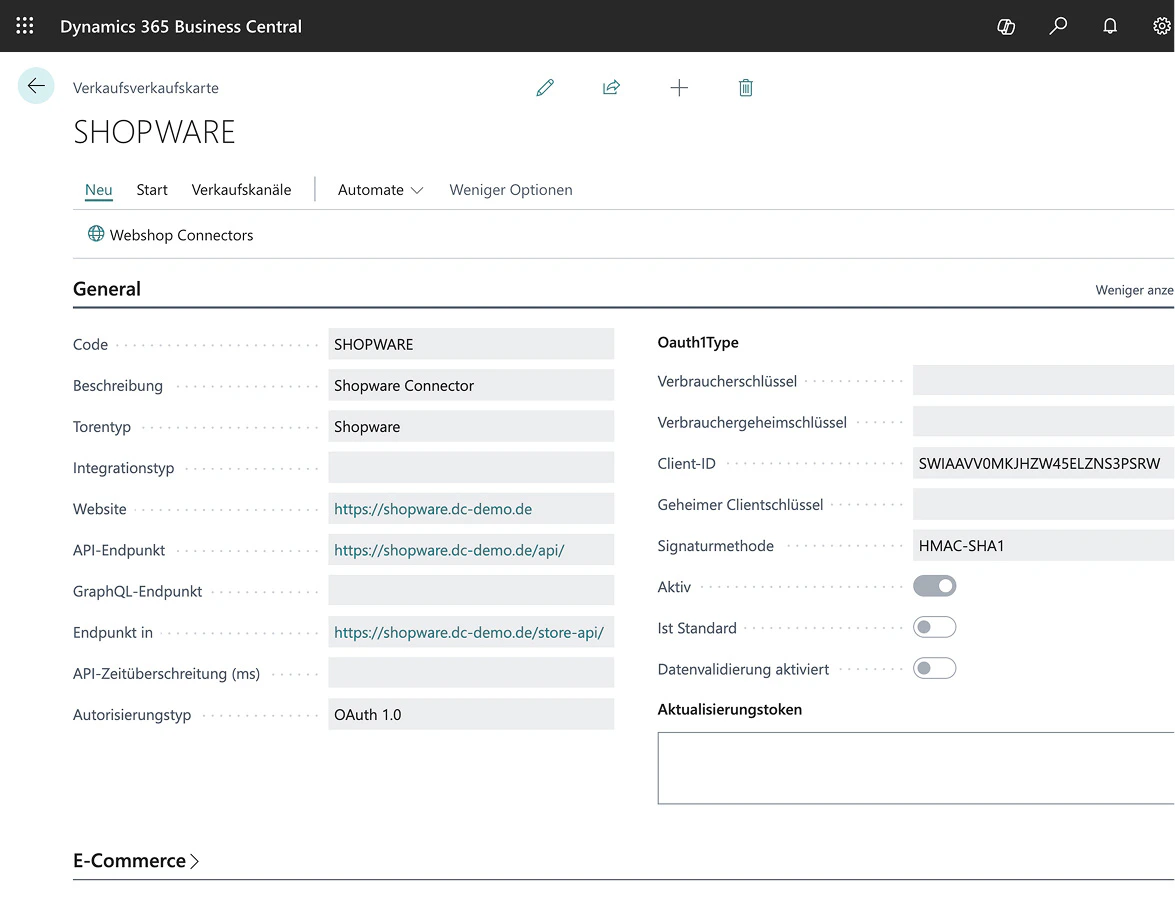Click the Torentyp field
The height and width of the screenshot is (903, 1175).
471,426
